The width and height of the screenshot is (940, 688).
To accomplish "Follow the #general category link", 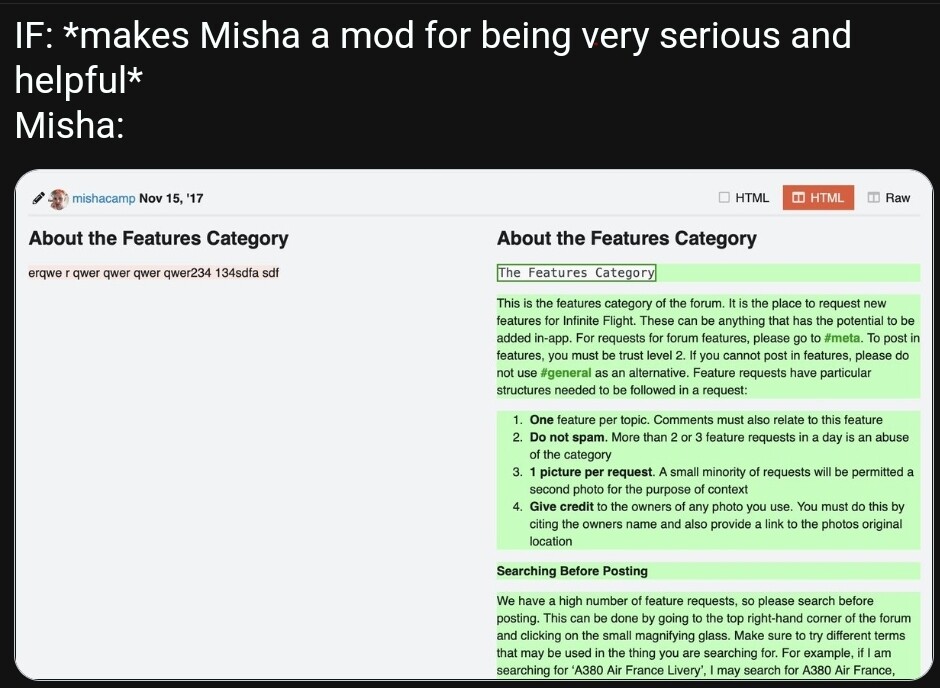I will pyautogui.click(x=565, y=373).
